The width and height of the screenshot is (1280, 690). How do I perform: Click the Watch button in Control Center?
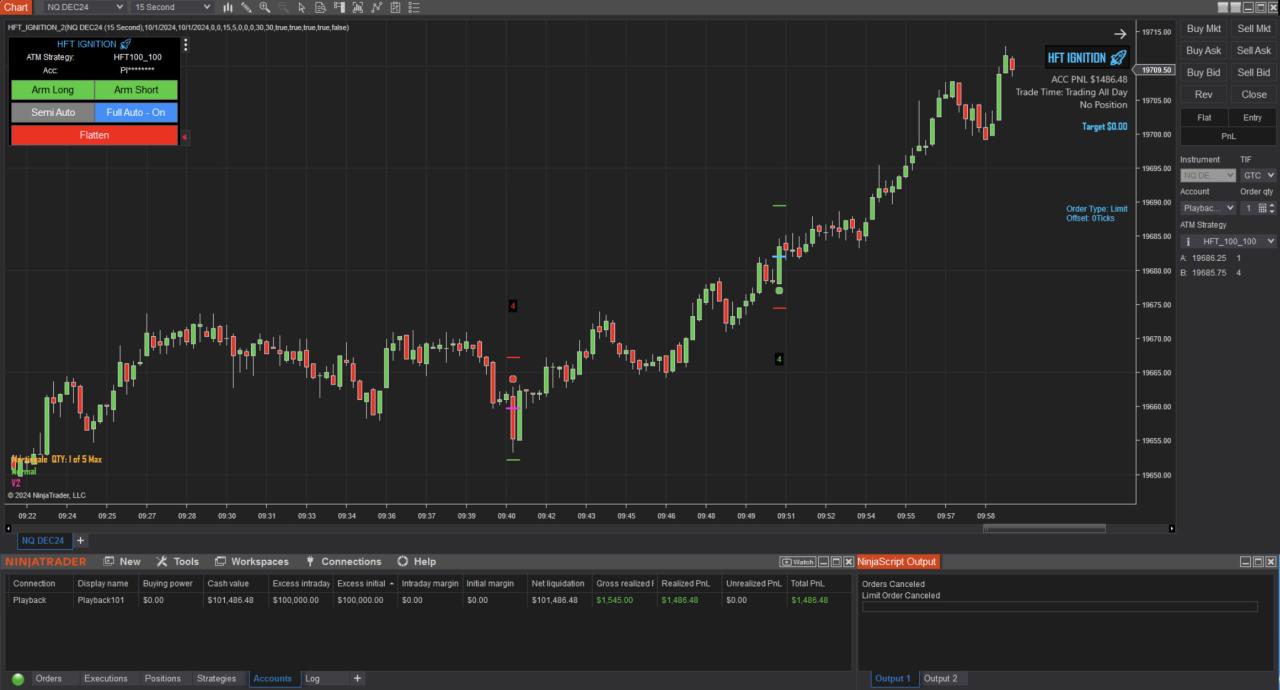pyautogui.click(x=797, y=562)
